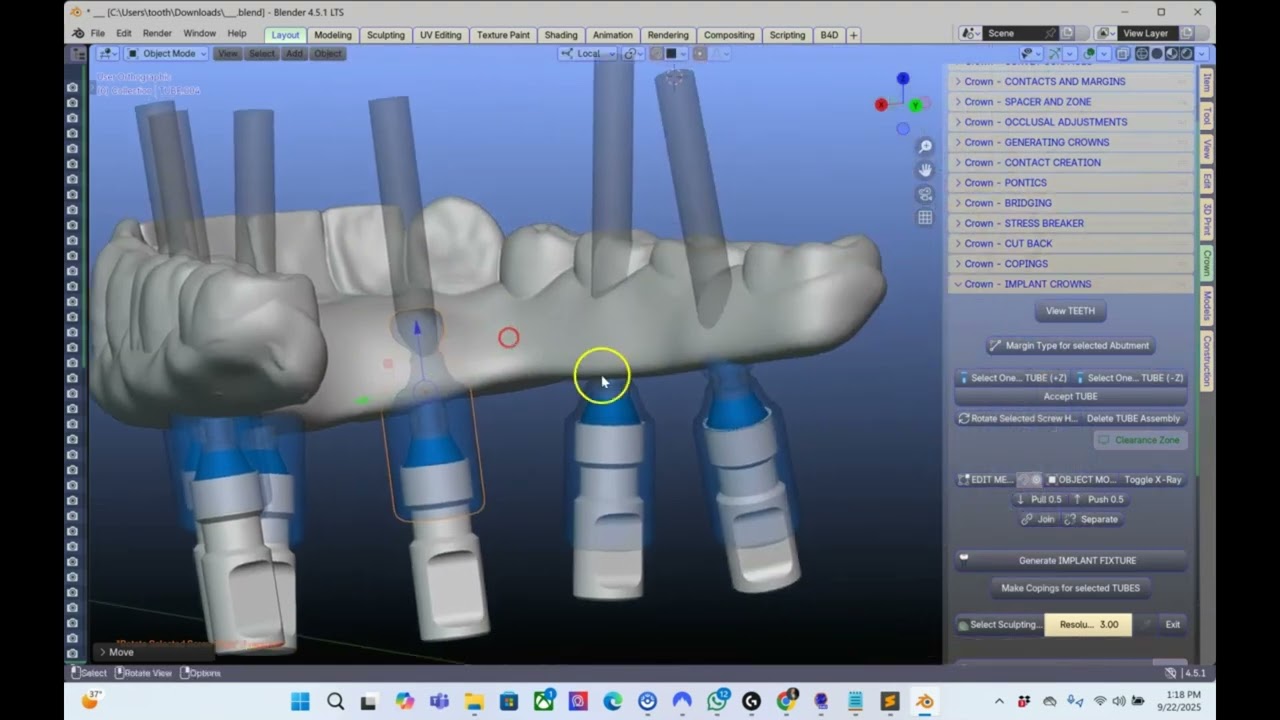Expand Crown - STRESS BREAKER panel
Image resolution: width=1280 pixels, height=720 pixels.
tap(1070, 223)
